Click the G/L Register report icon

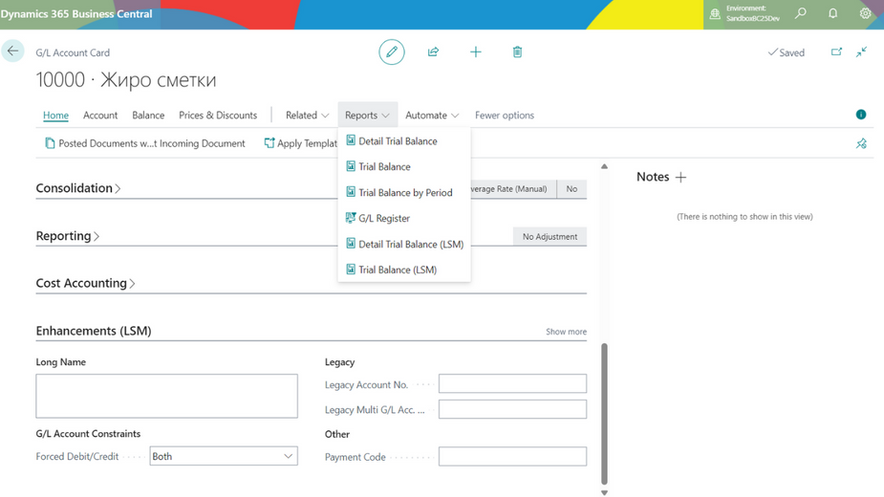(x=351, y=218)
